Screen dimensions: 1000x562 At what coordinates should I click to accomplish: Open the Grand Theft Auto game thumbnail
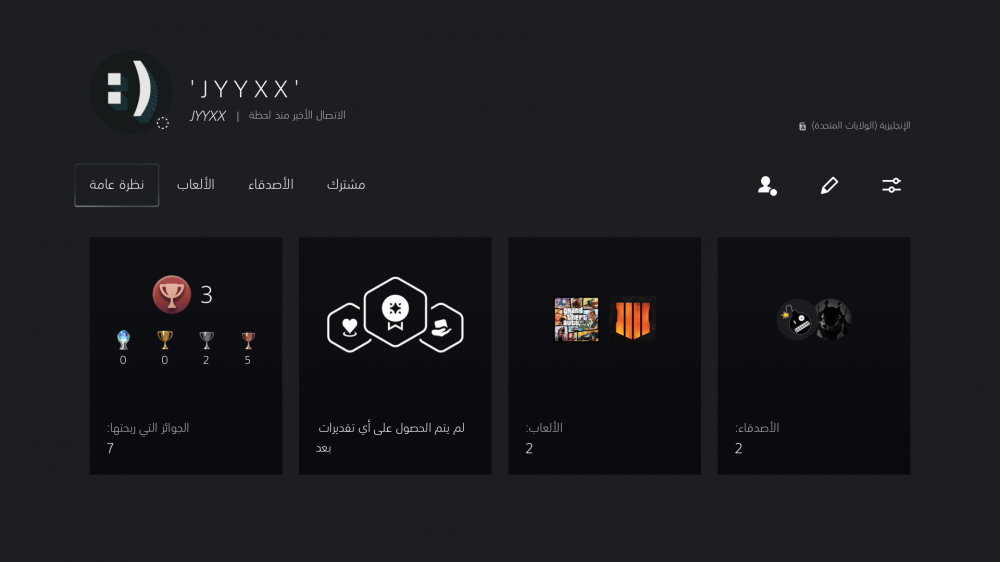click(x=577, y=320)
